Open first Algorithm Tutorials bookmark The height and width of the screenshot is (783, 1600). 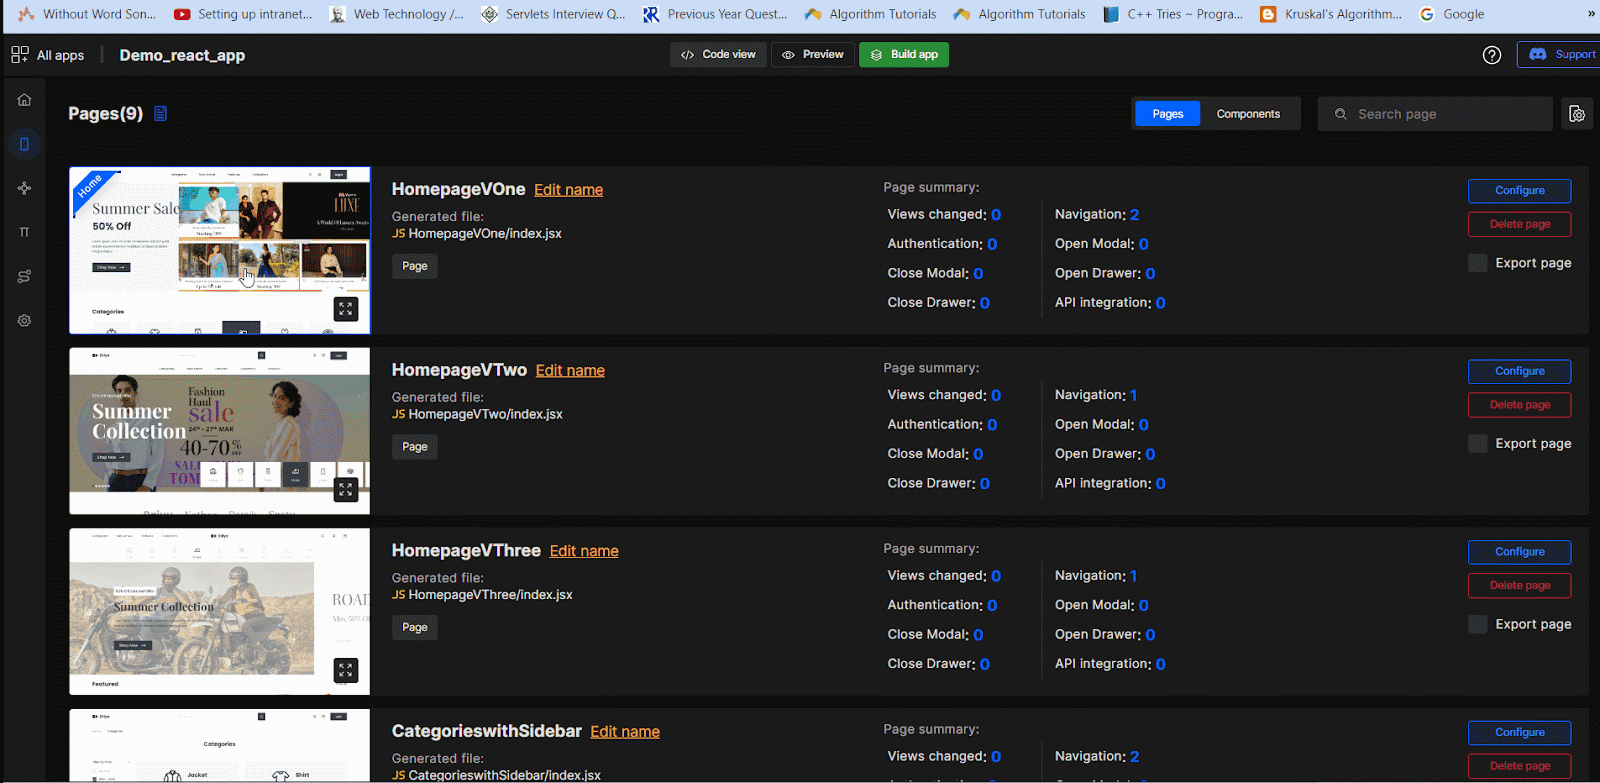click(x=871, y=14)
